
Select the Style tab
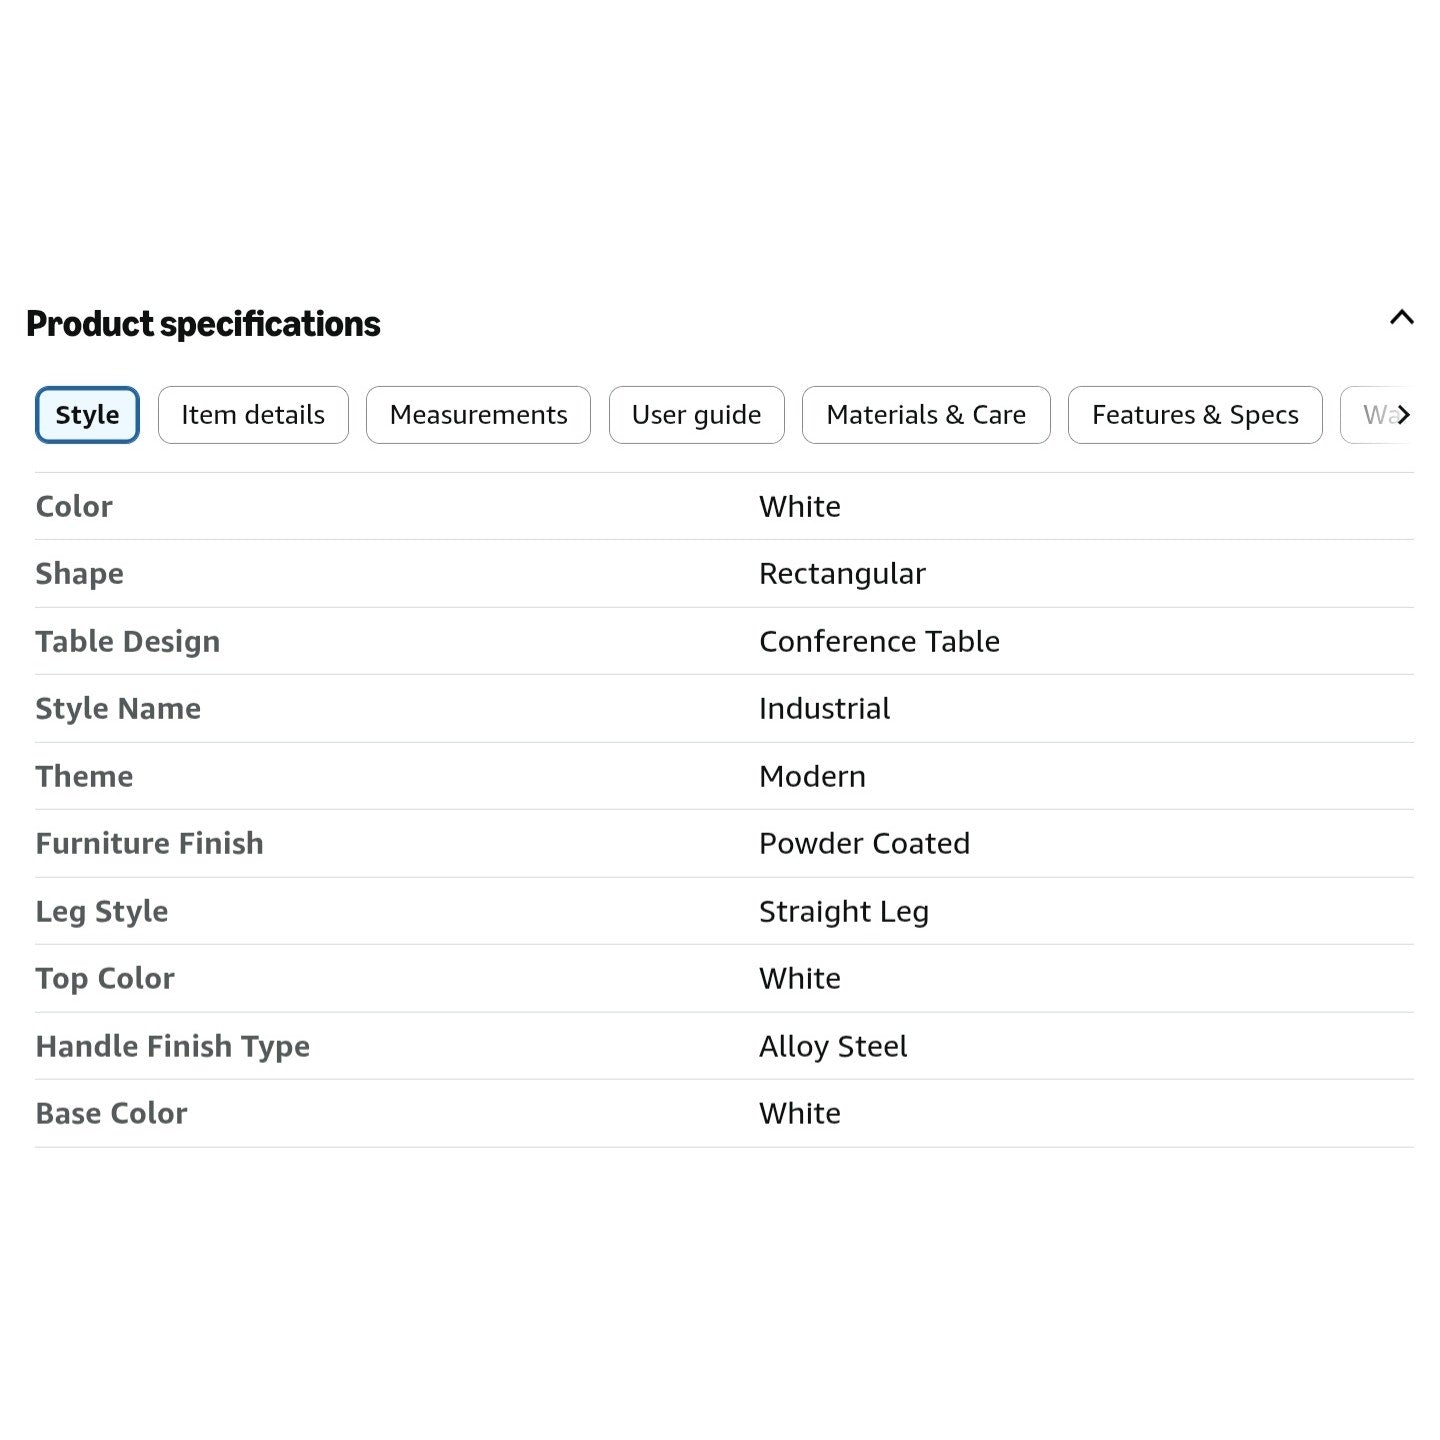87,415
